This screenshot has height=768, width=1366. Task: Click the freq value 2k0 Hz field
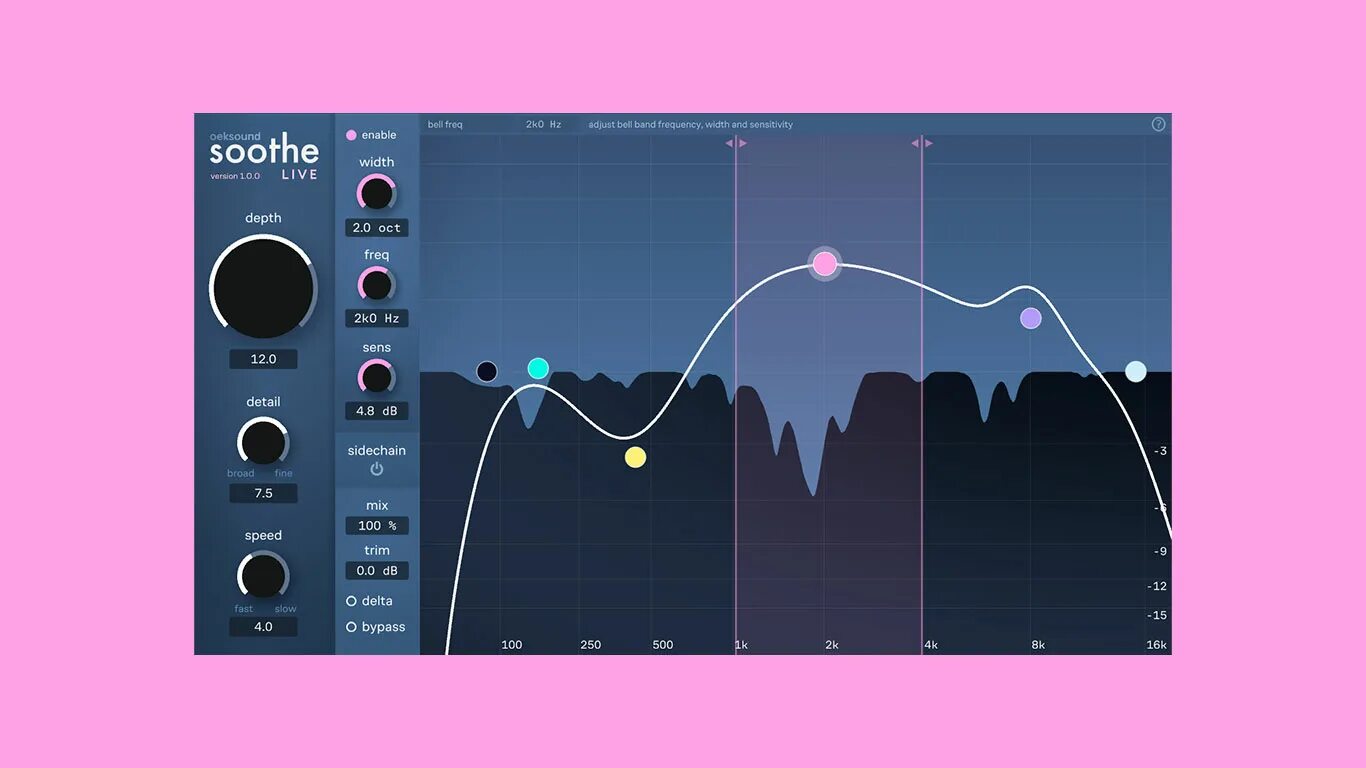coord(377,319)
